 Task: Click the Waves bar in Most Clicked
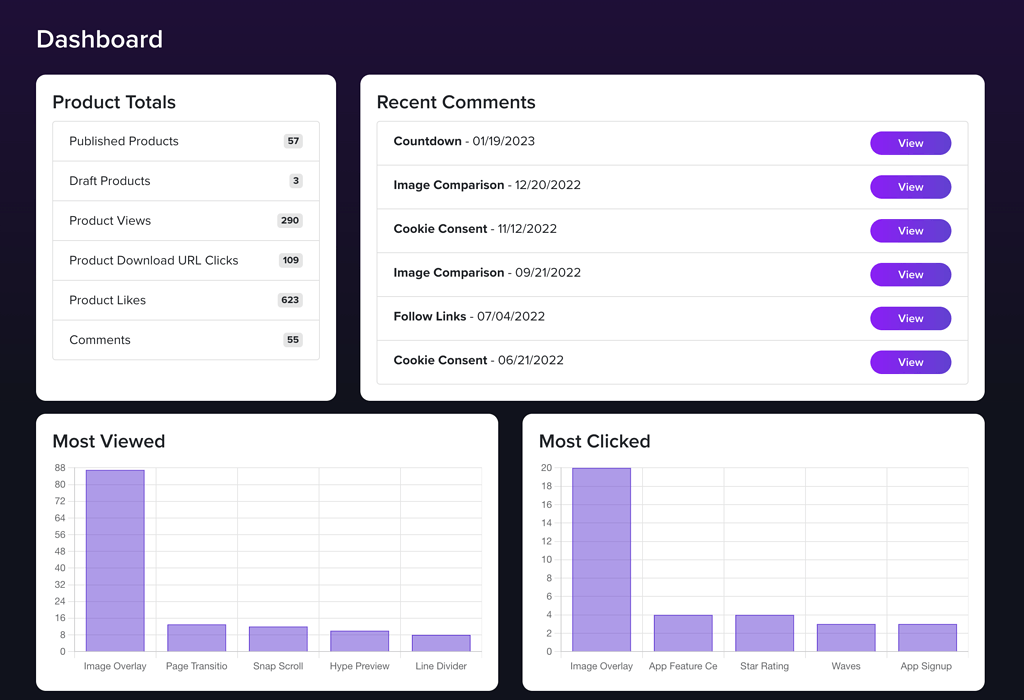point(846,638)
